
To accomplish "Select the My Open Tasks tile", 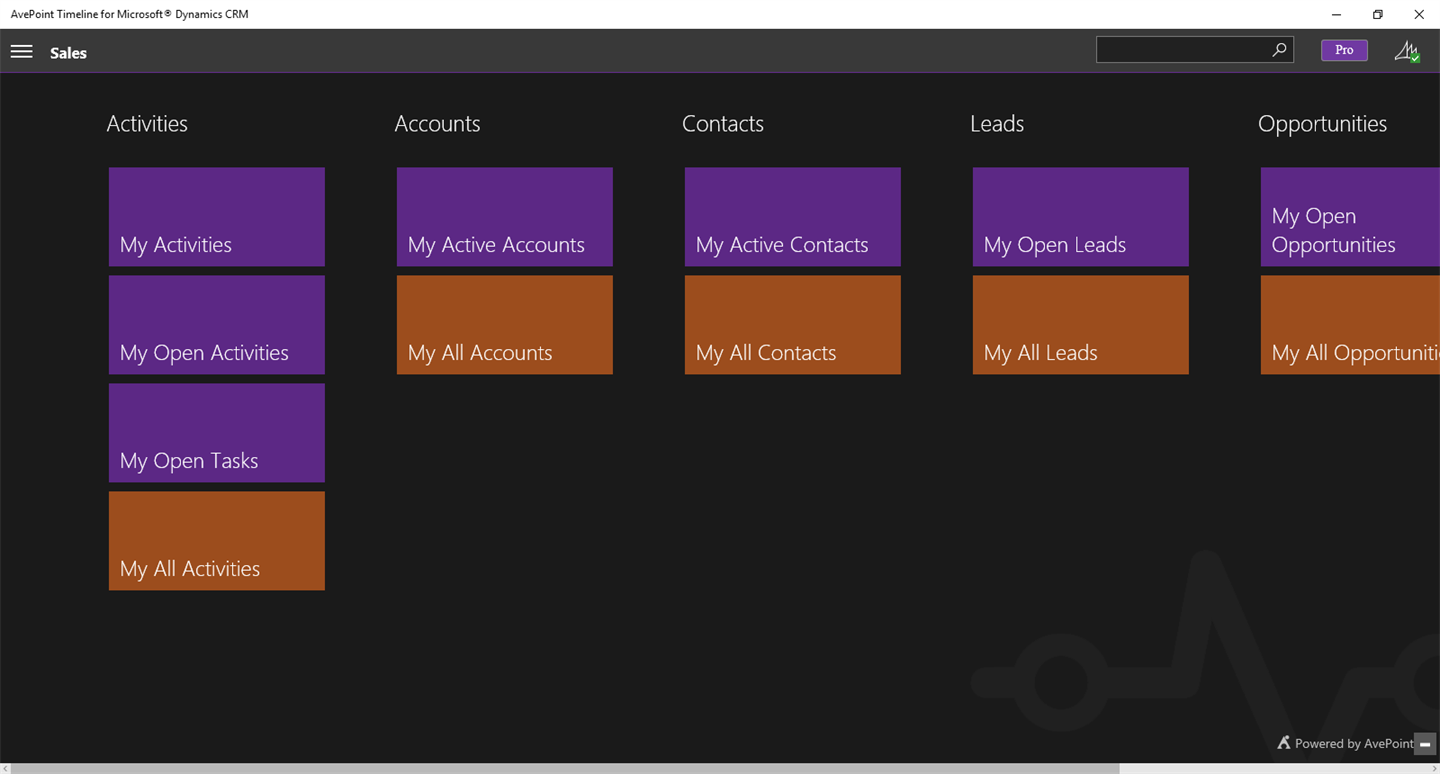I will (216, 432).
